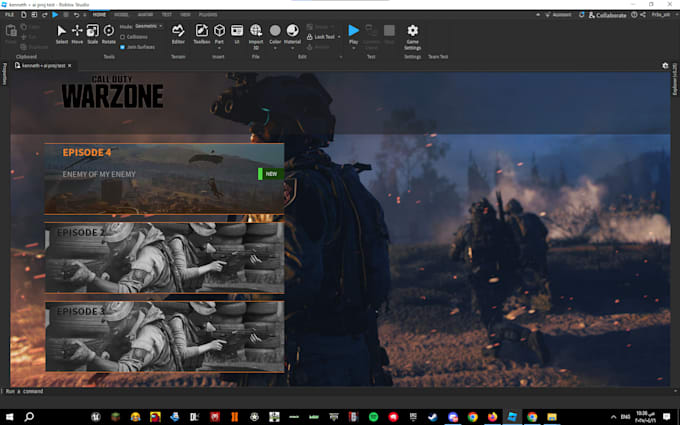The height and width of the screenshot is (425, 680).
Task: Switch to the AVATAR ribbon tab
Action: [145, 15]
